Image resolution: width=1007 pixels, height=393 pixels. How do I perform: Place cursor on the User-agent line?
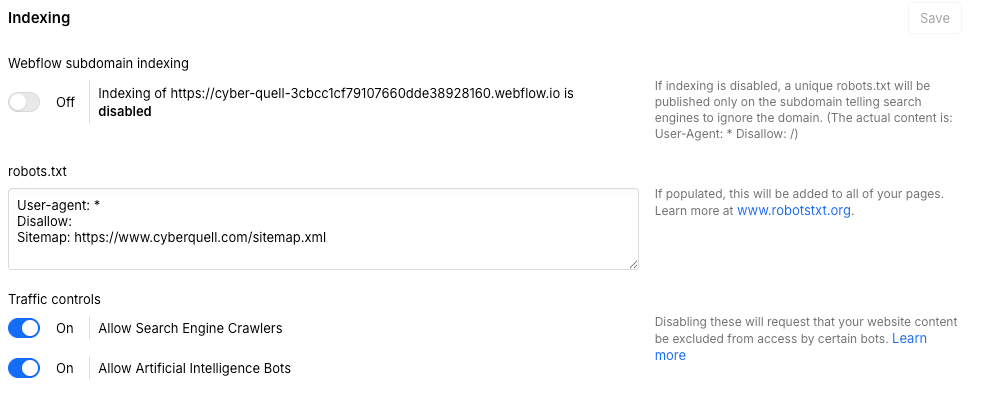coord(60,205)
